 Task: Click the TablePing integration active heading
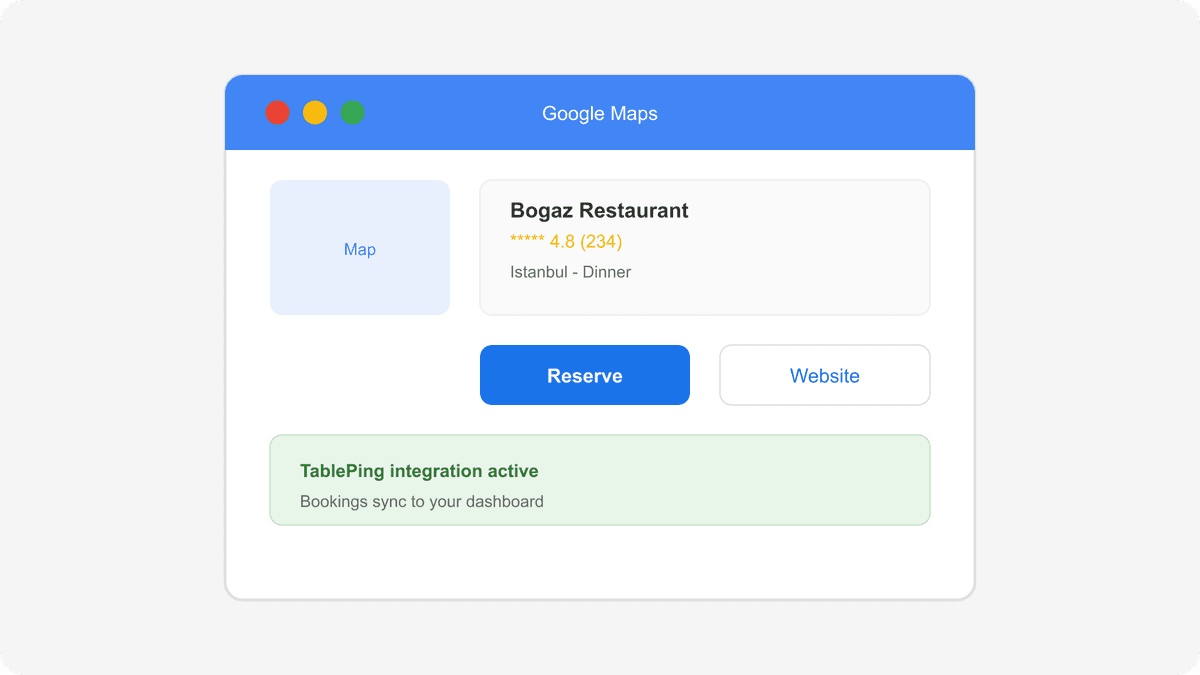pyautogui.click(x=419, y=471)
